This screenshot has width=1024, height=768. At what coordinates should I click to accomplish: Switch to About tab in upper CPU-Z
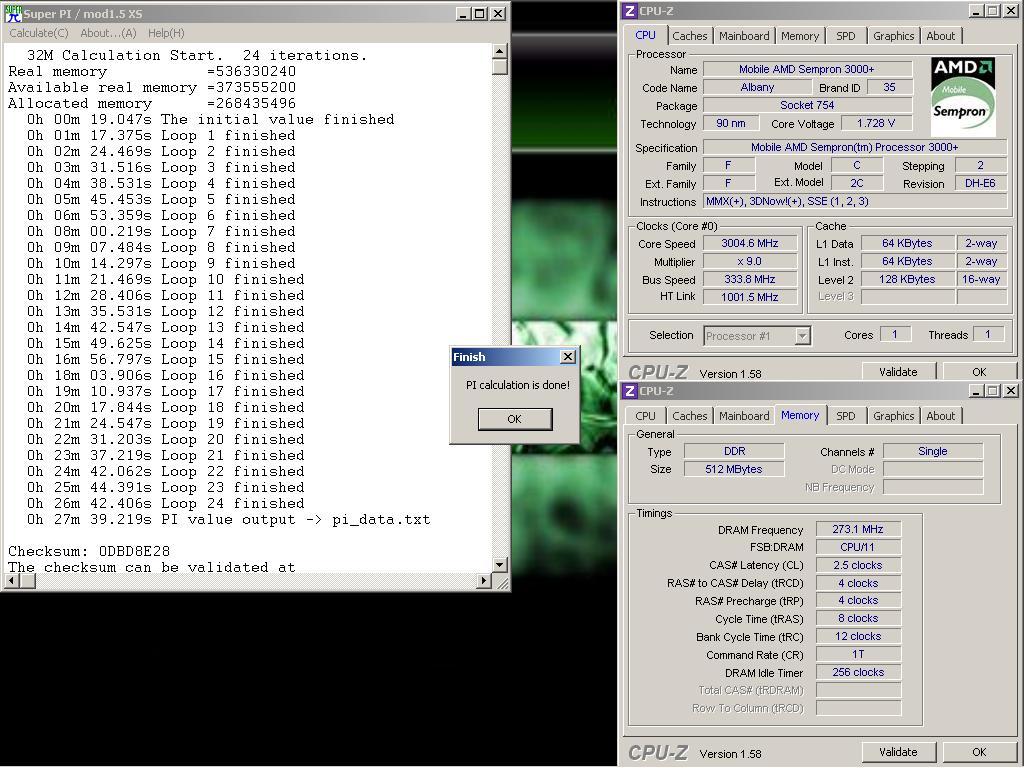tap(940, 37)
